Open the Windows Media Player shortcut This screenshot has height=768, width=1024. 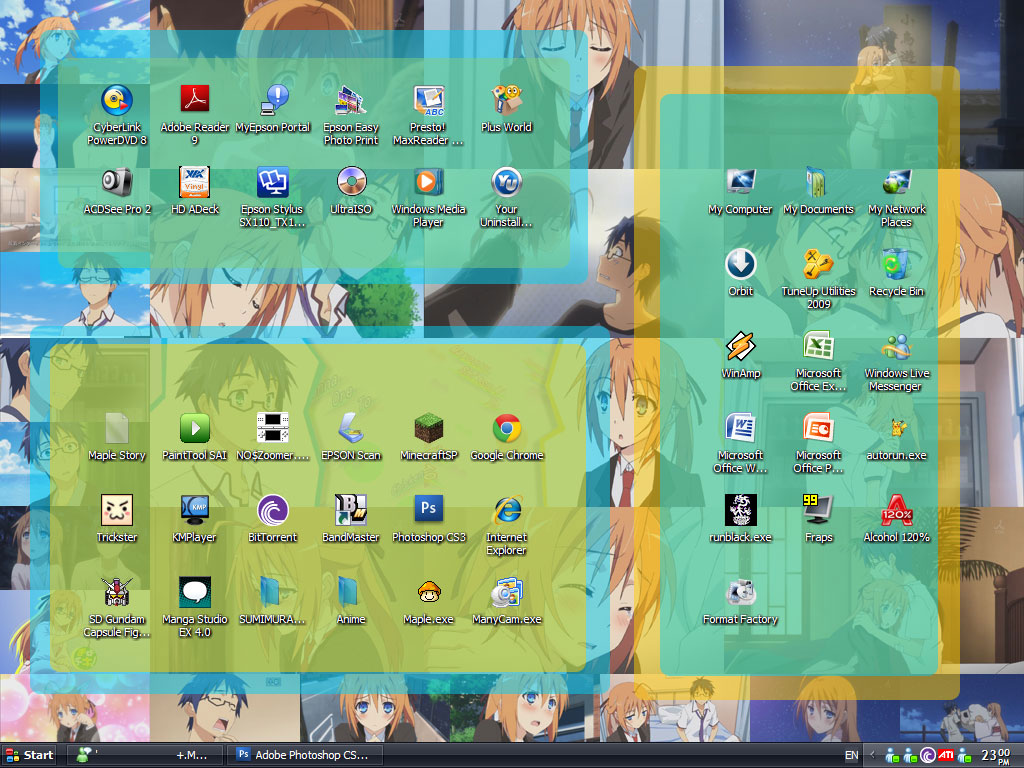pyautogui.click(x=428, y=182)
